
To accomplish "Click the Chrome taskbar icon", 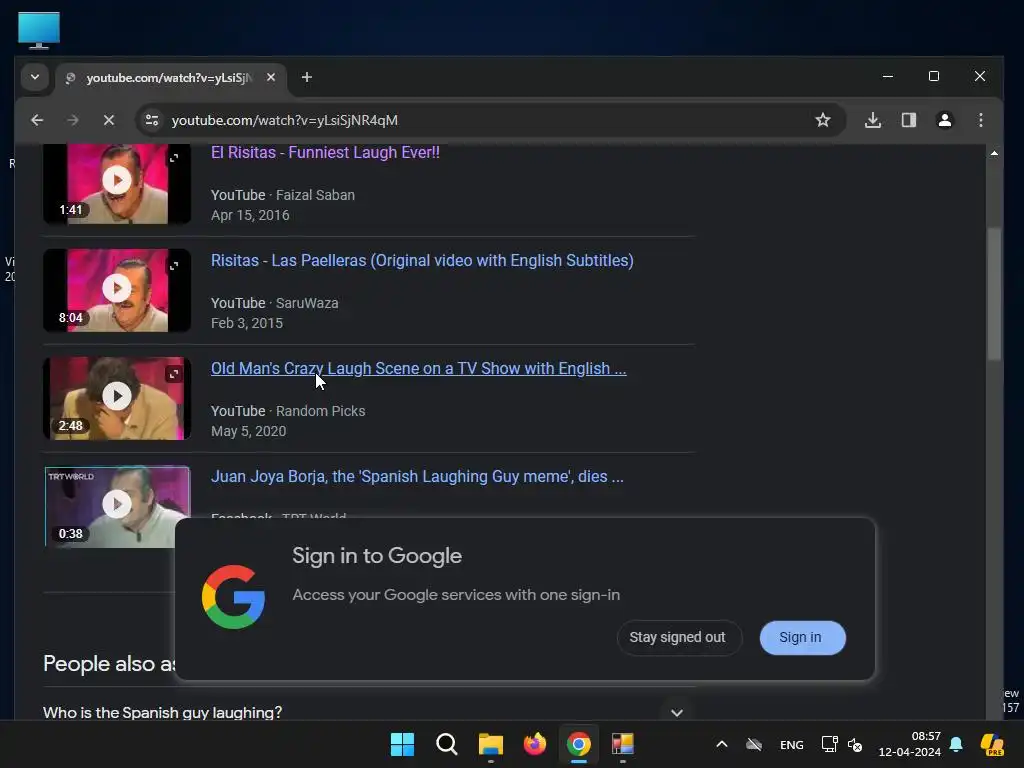I will click(579, 744).
